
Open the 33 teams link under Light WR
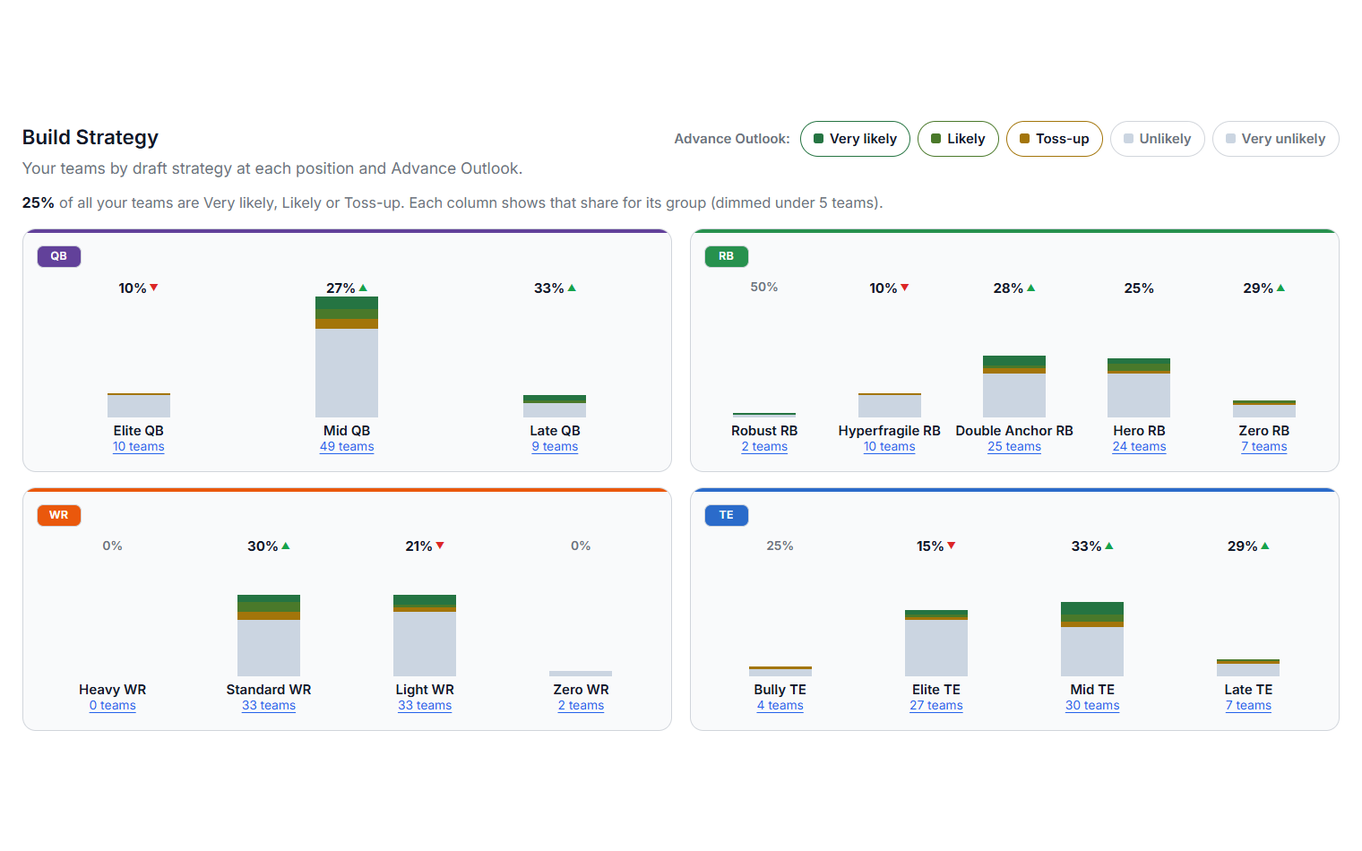425,706
